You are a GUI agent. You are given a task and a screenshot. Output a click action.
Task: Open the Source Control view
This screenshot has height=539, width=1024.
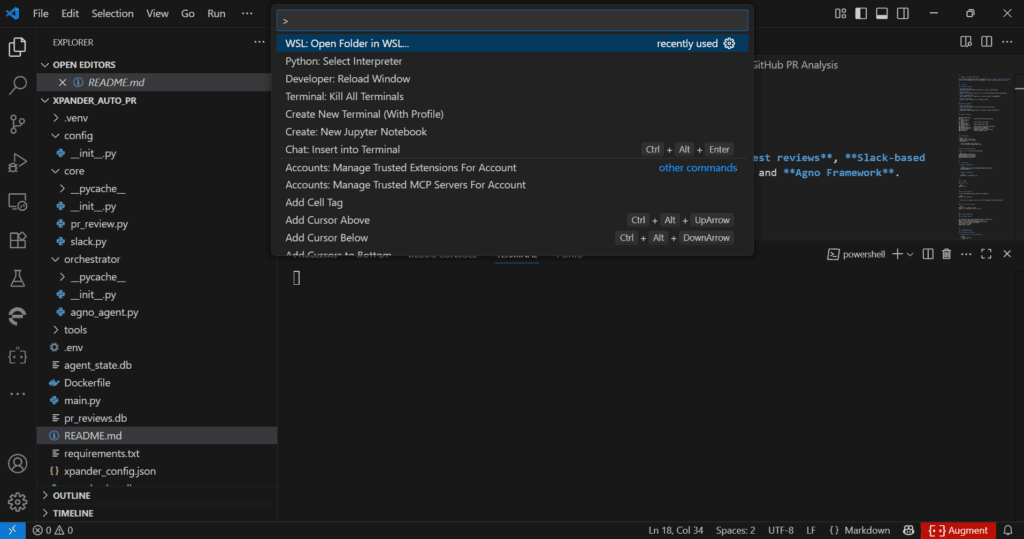point(18,123)
